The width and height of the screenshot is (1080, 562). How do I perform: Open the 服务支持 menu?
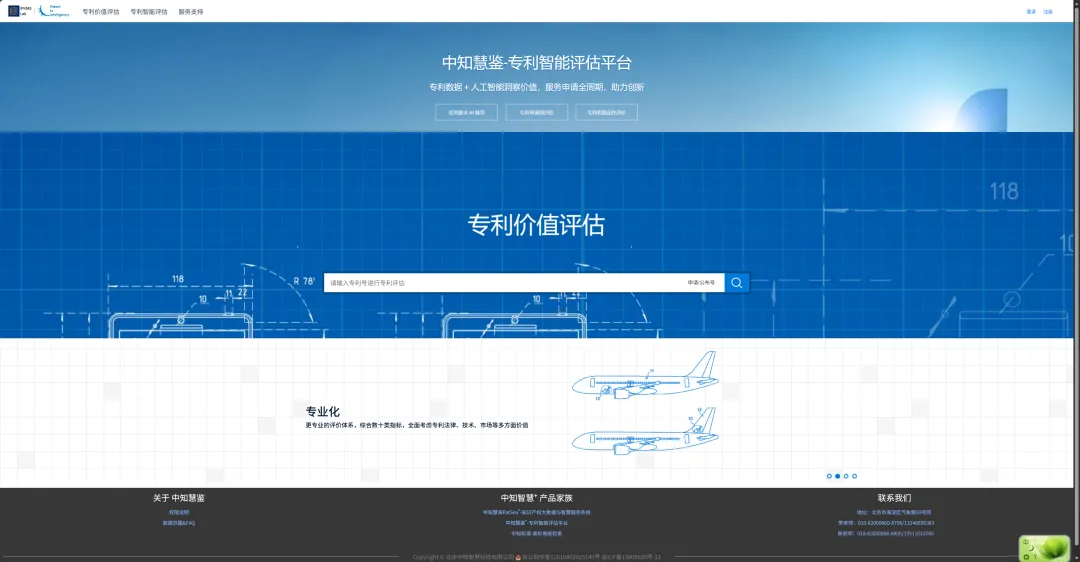pyautogui.click(x=191, y=12)
